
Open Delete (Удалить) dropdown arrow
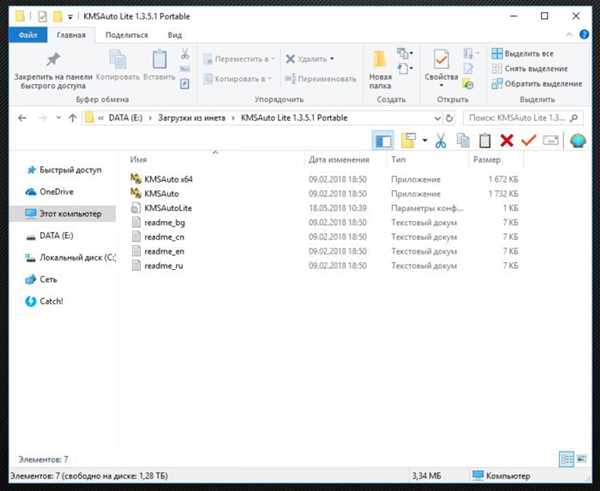pyautogui.click(x=332, y=59)
